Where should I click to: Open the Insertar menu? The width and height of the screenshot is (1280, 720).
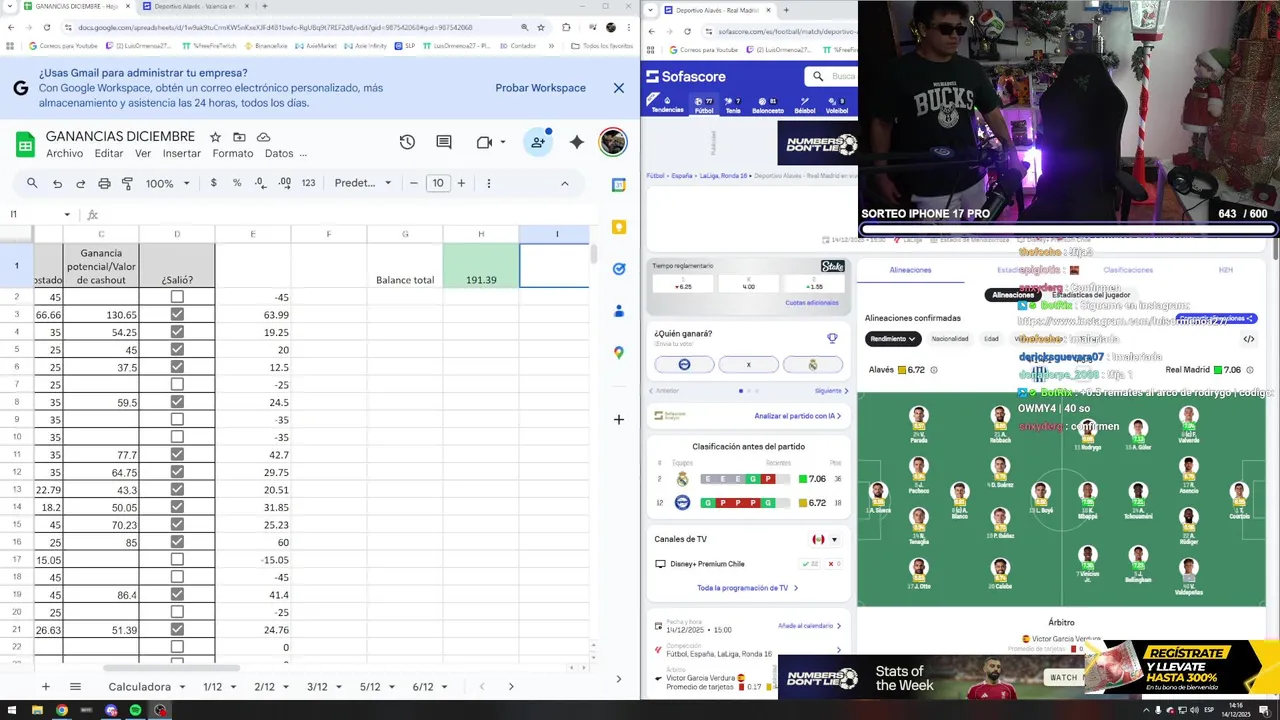pyautogui.click(x=182, y=154)
